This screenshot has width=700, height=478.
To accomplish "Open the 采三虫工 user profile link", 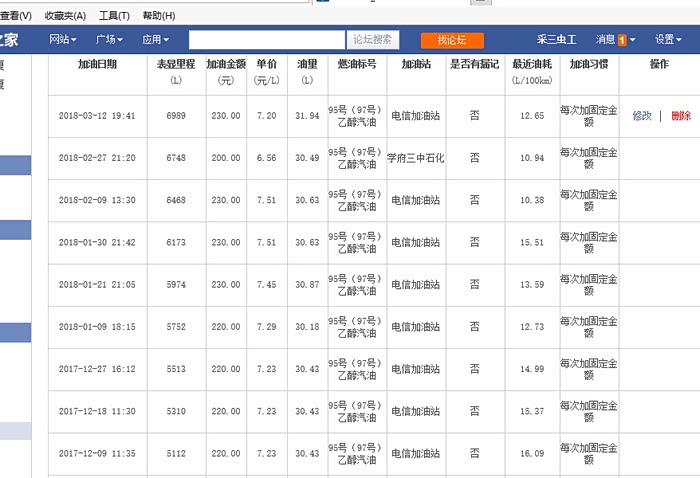I will 553,40.
